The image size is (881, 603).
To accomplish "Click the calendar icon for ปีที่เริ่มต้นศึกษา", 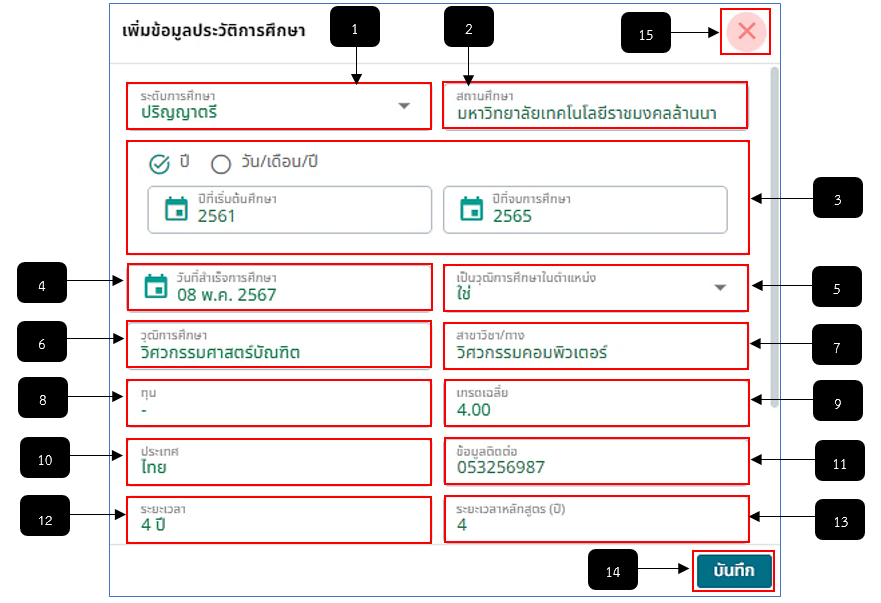I will click(x=176, y=209).
